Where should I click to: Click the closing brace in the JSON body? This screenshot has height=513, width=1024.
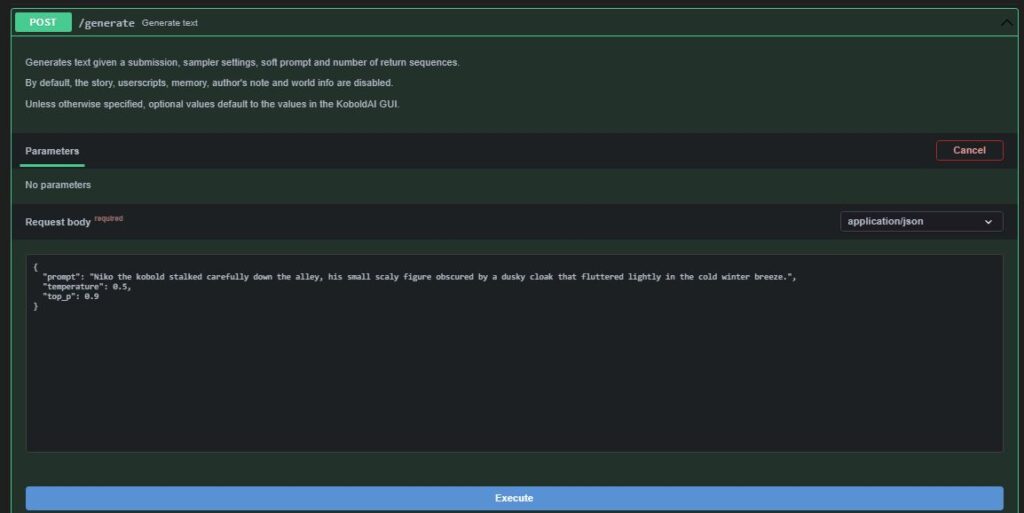coord(35,306)
